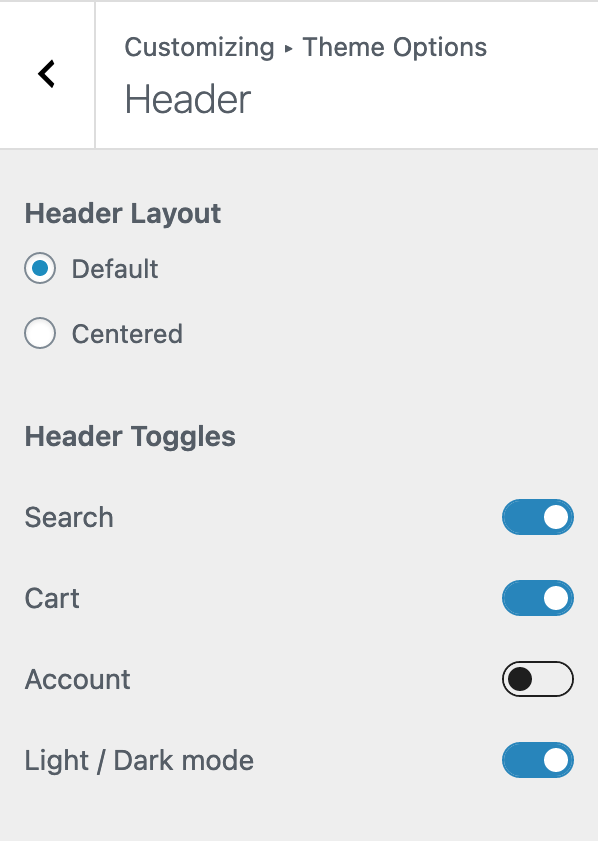Turn off the Cart toggle switch
The width and height of the screenshot is (598, 841).
tap(538, 598)
